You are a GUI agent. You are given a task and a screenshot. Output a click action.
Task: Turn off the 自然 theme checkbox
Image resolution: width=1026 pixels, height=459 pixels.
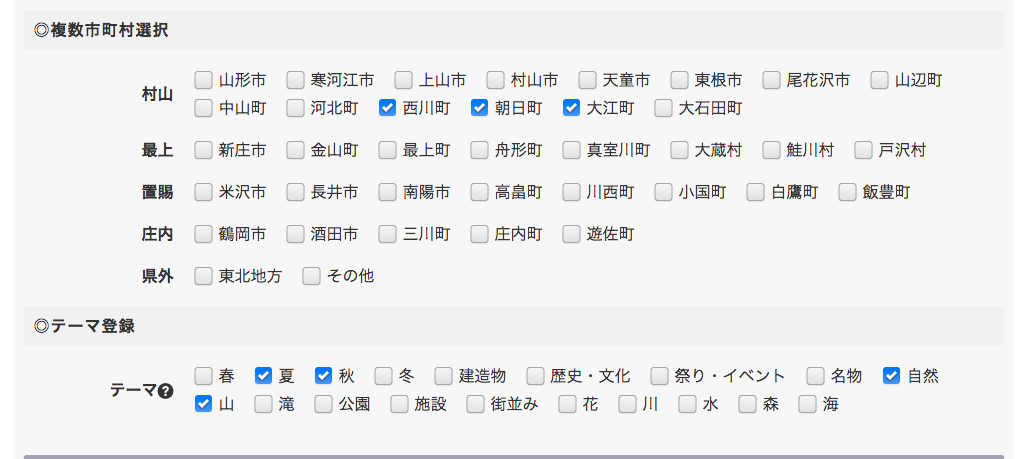(x=891, y=376)
